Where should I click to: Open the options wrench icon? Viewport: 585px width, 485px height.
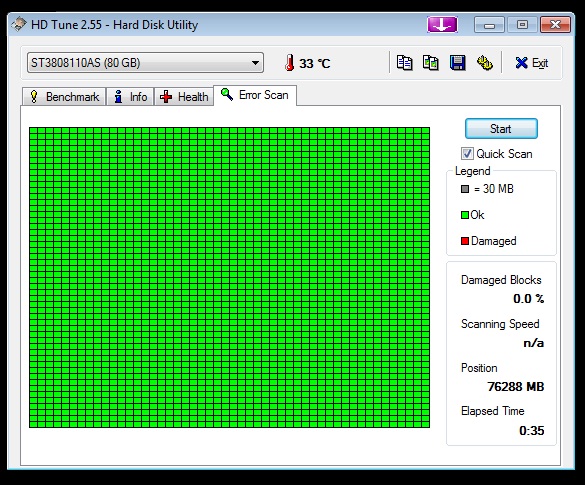click(485, 63)
